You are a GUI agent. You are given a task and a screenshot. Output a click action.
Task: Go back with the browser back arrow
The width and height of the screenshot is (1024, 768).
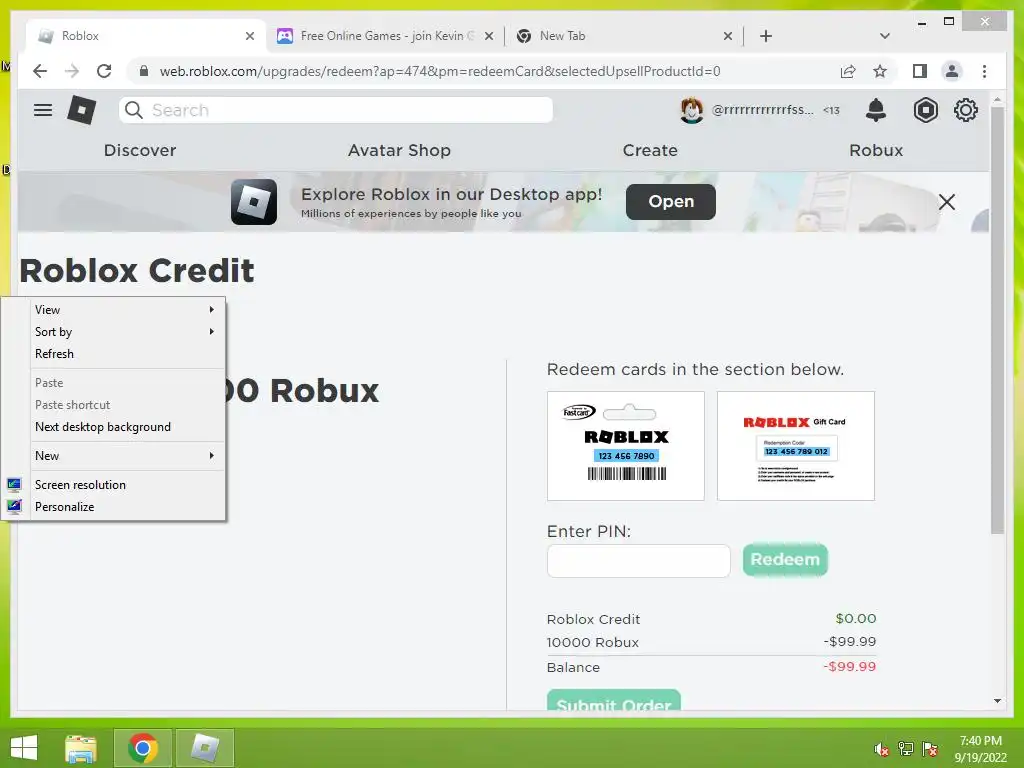click(40, 71)
